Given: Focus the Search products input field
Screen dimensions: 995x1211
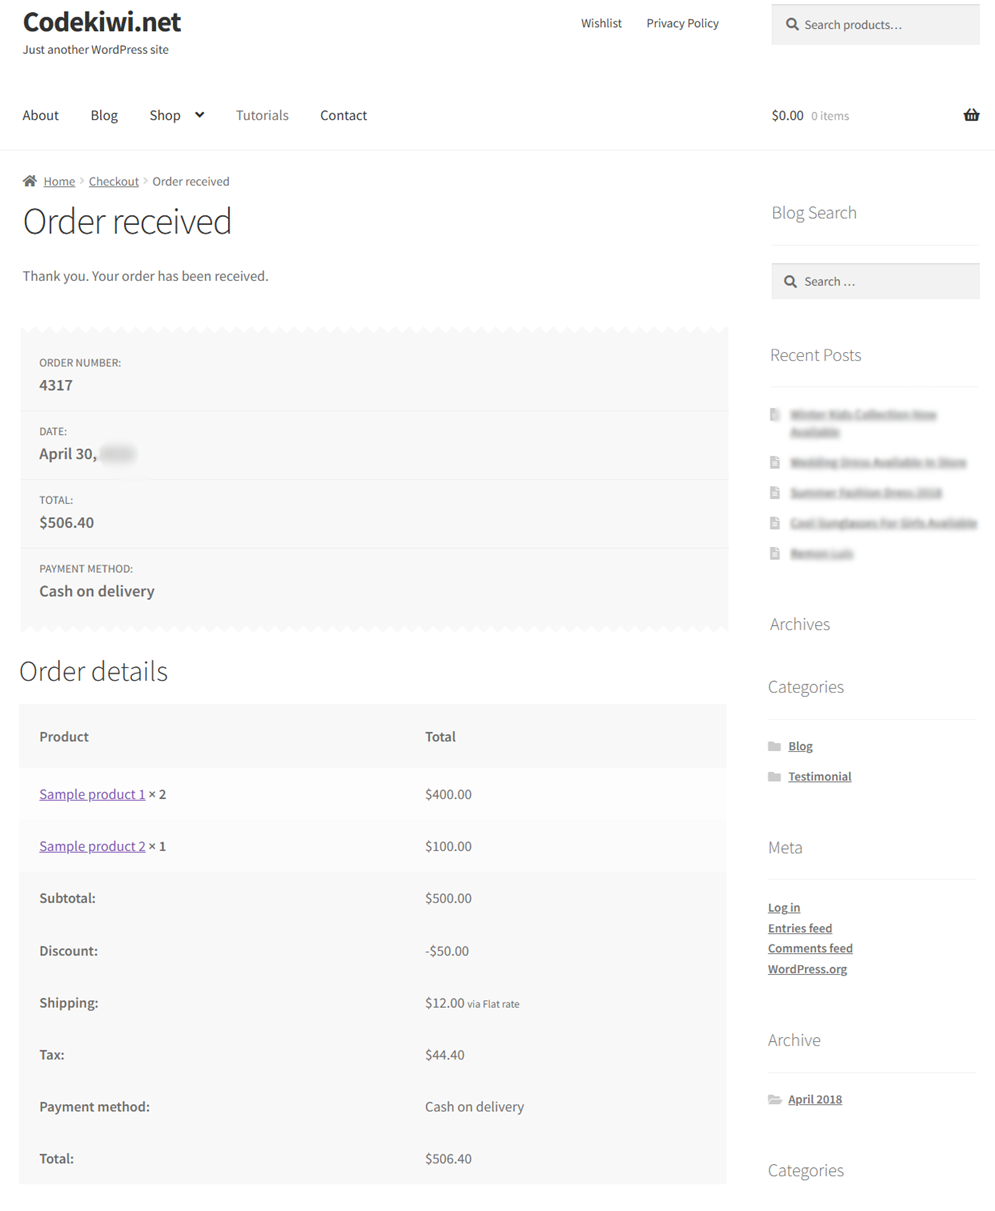Looking at the screenshot, I should (x=885, y=25).
